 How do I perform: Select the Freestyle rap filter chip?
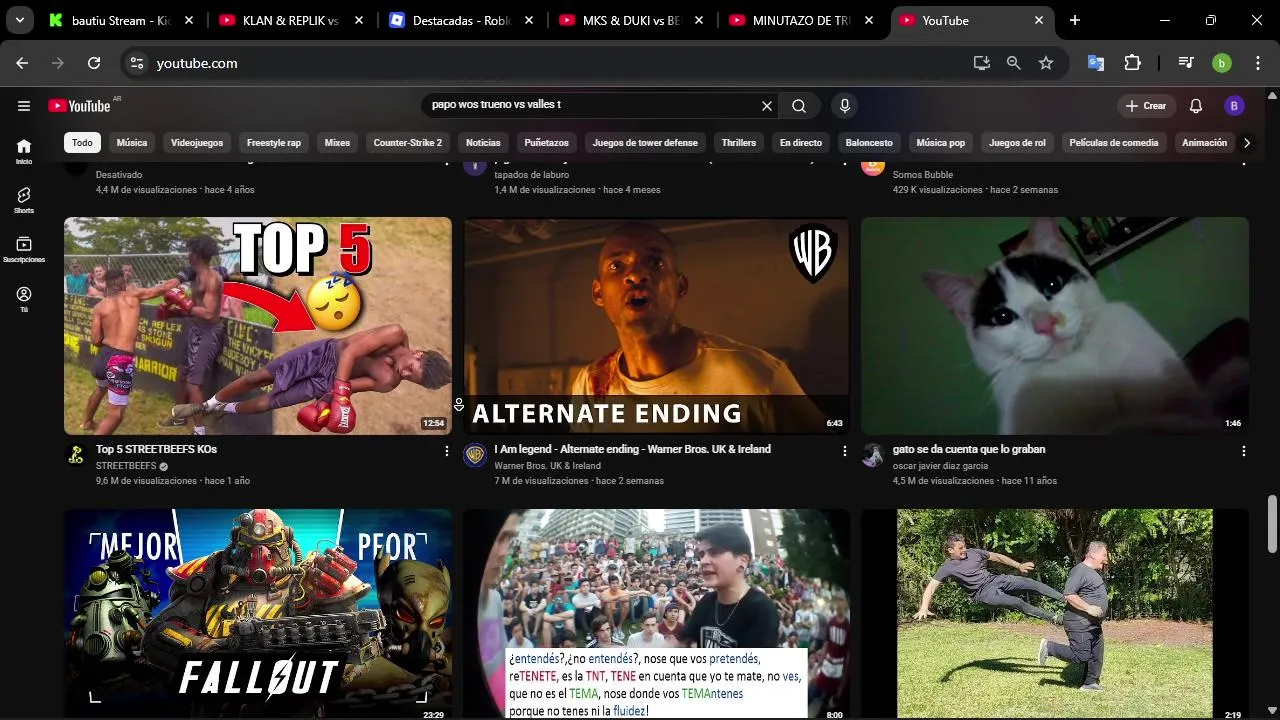click(274, 143)
